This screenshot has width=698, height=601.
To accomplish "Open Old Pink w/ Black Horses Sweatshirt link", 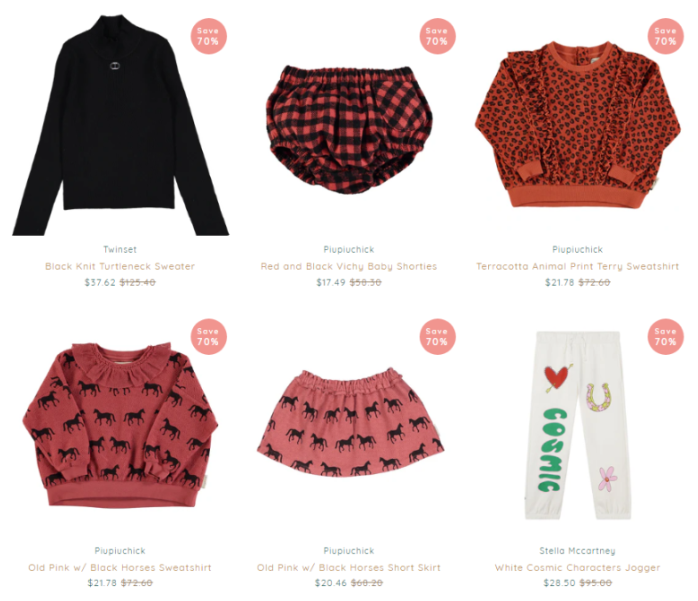I will click(x=120, y=568).
